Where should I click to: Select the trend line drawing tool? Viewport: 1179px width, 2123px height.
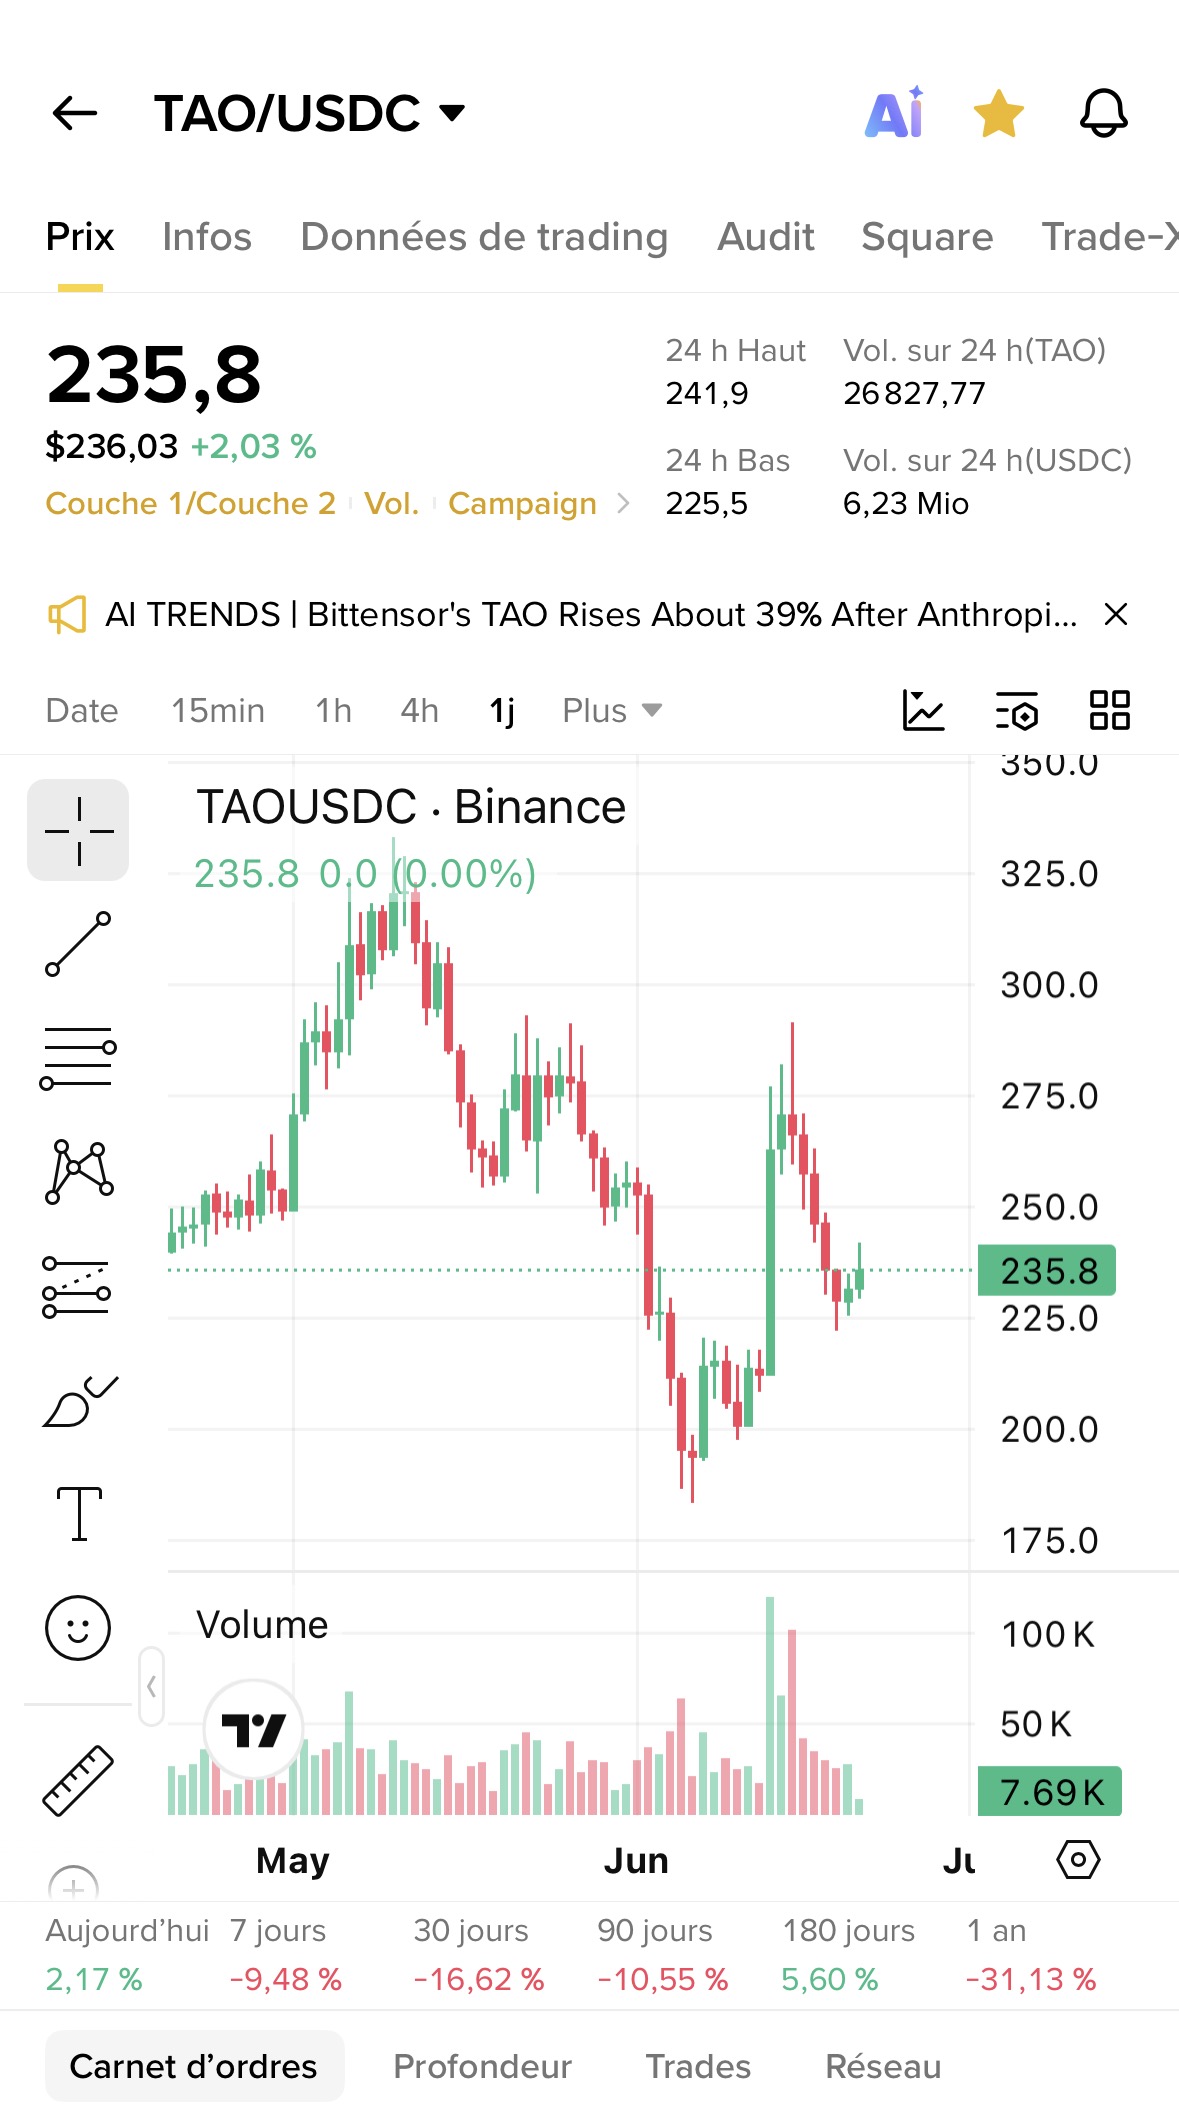(x=78, y=944)
